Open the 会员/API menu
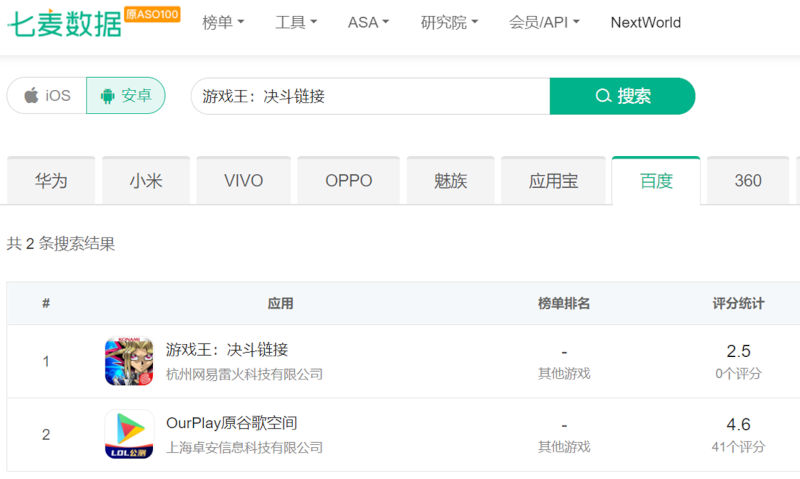The width and height of the screenshot is (800, 479). (x=543, y=22)
